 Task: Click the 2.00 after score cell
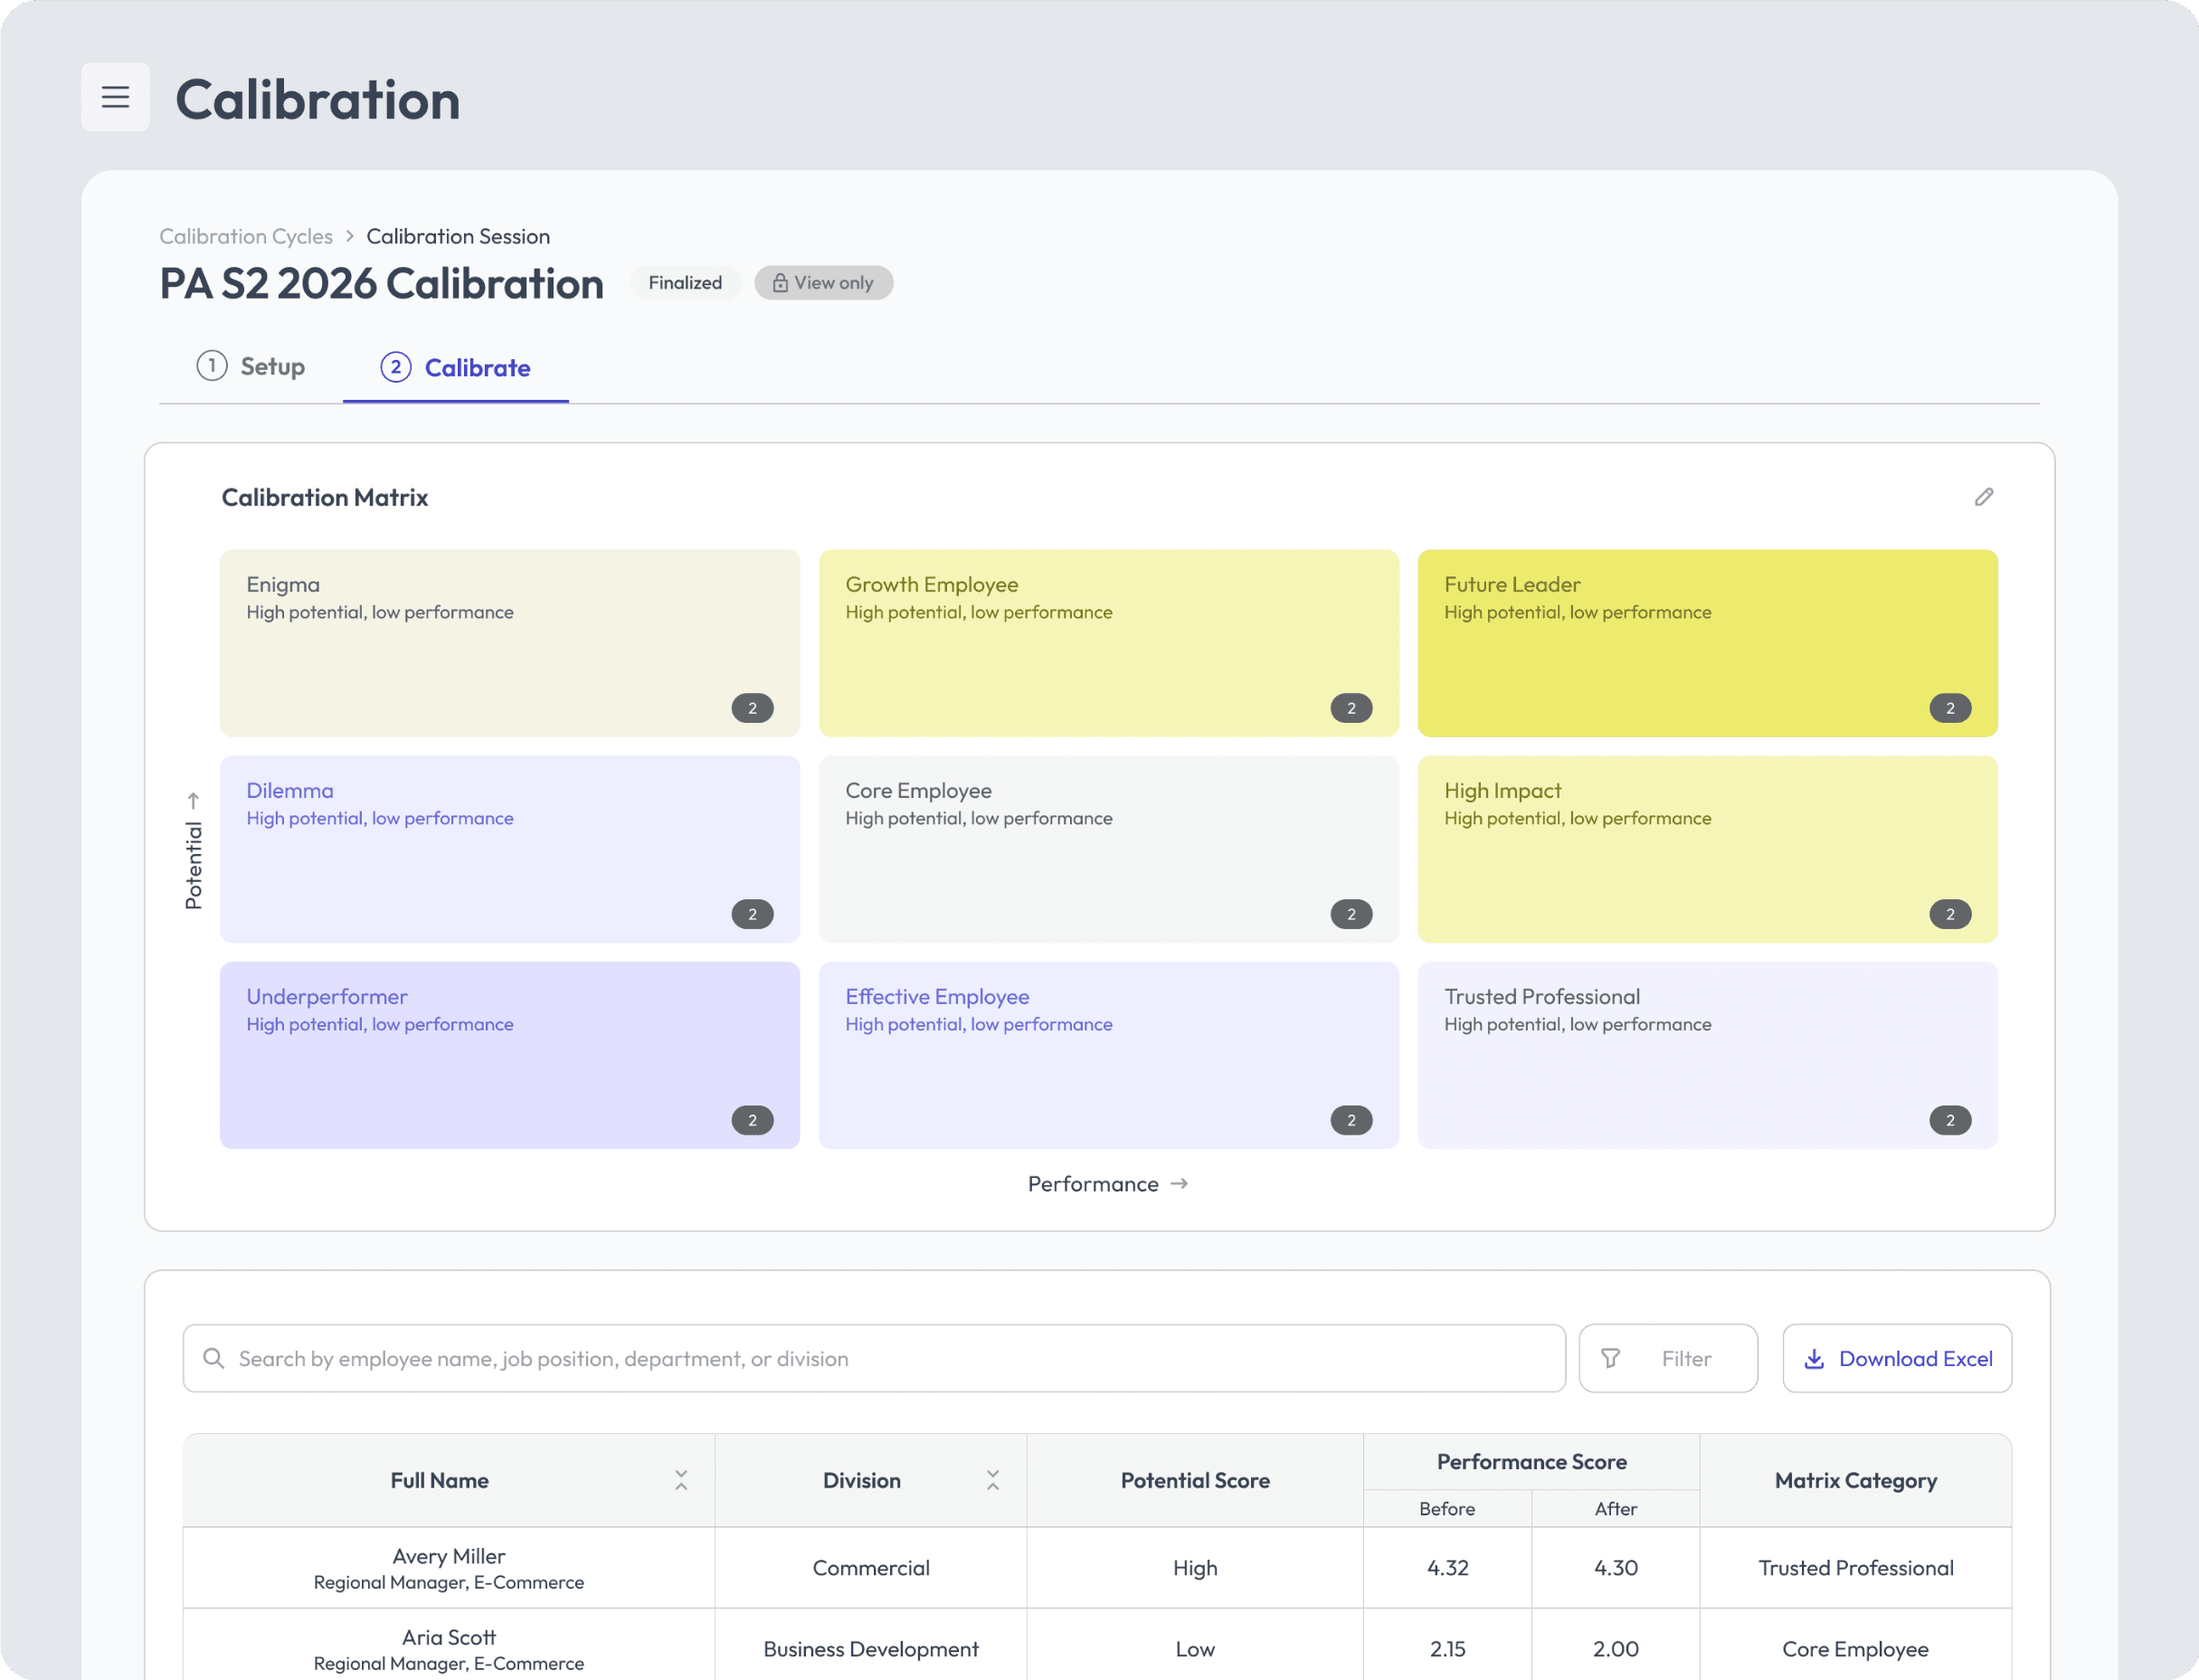(x=1616, y=1649)
